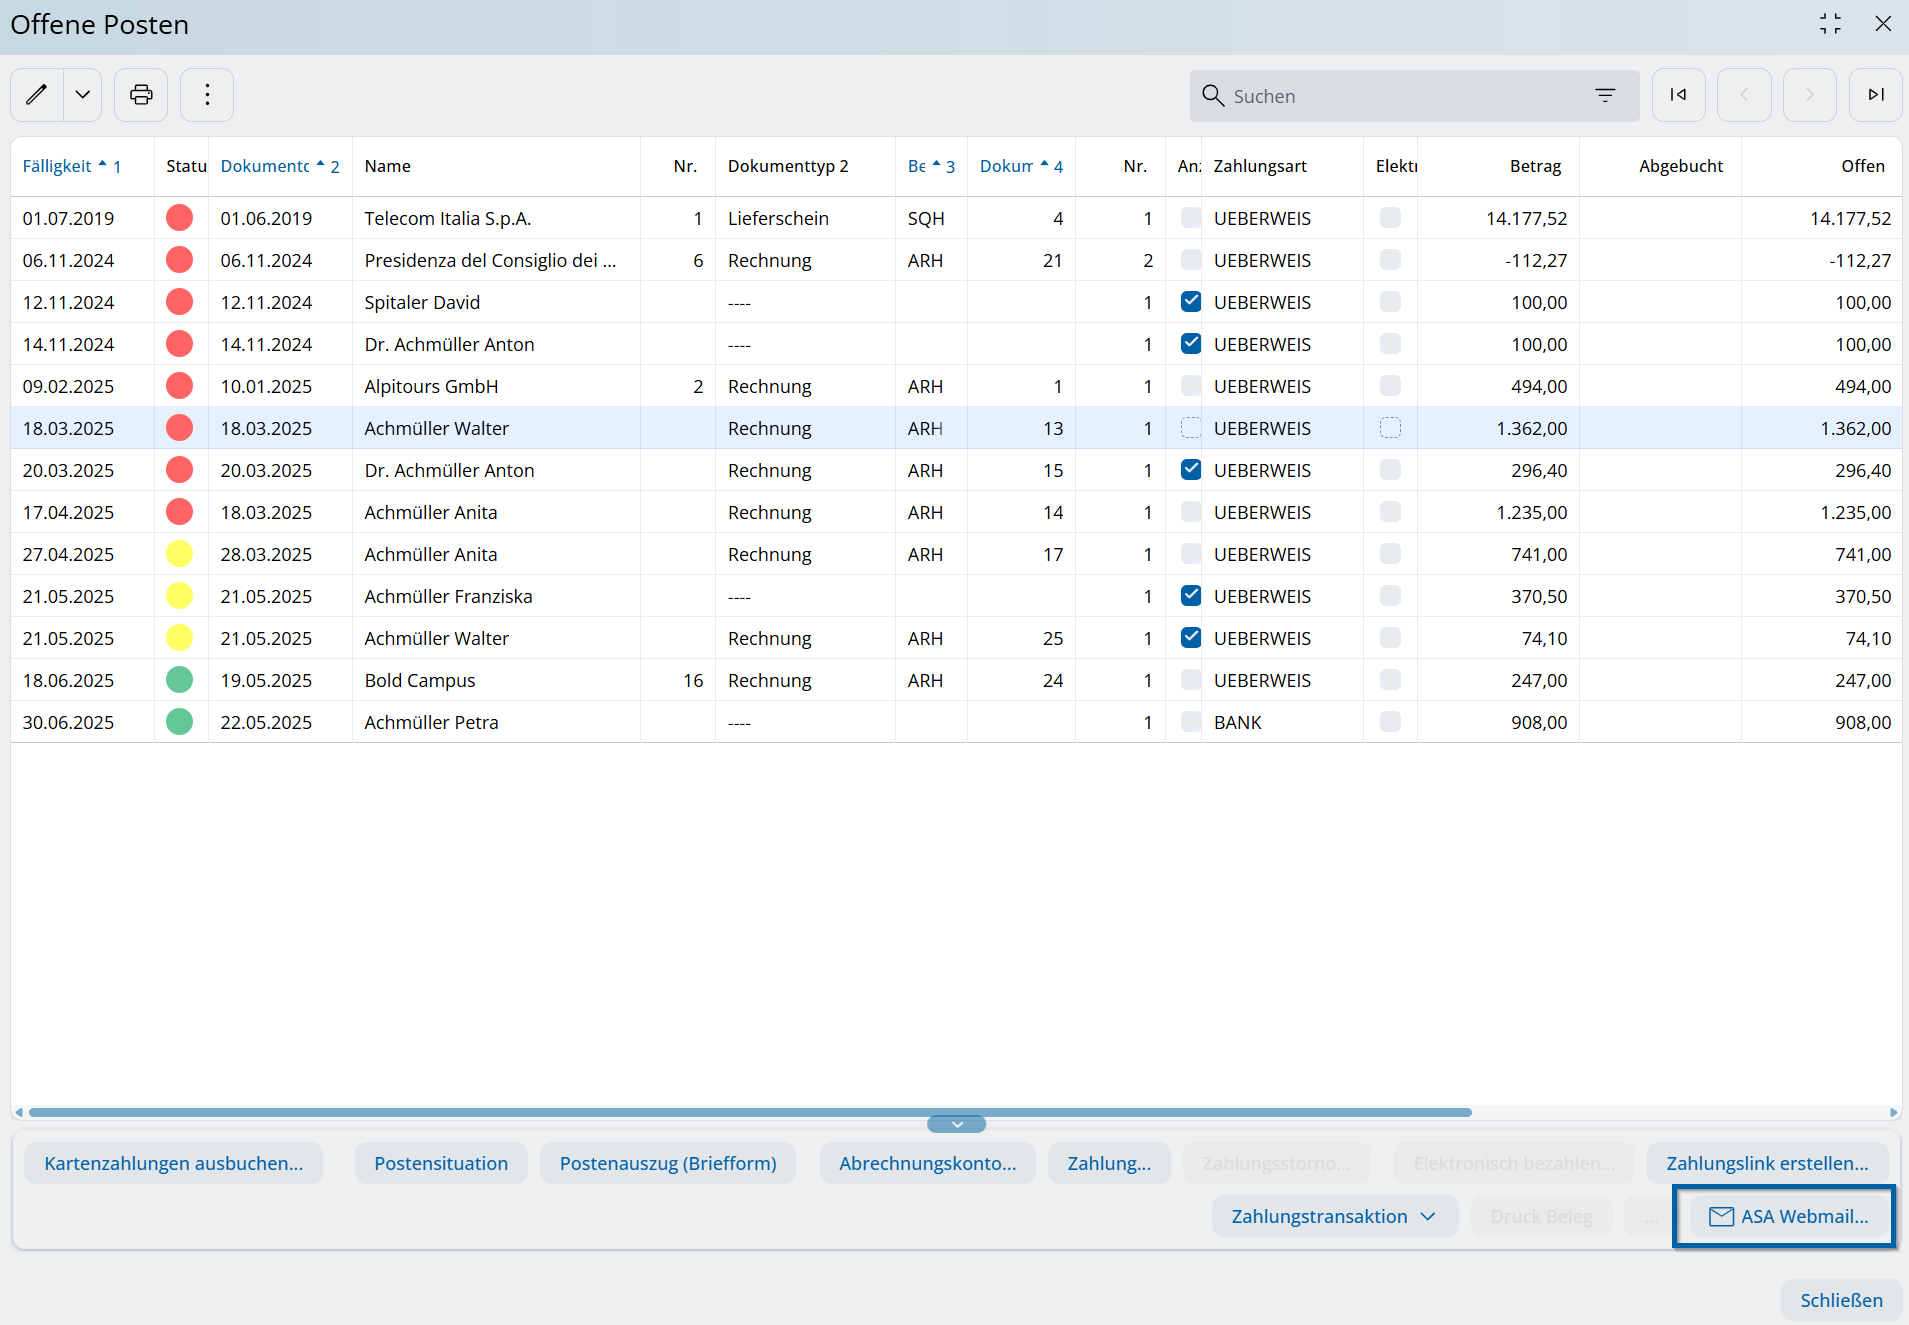Open the three-dot more options menu
Screen dimensions: 1909x1325
207,95
